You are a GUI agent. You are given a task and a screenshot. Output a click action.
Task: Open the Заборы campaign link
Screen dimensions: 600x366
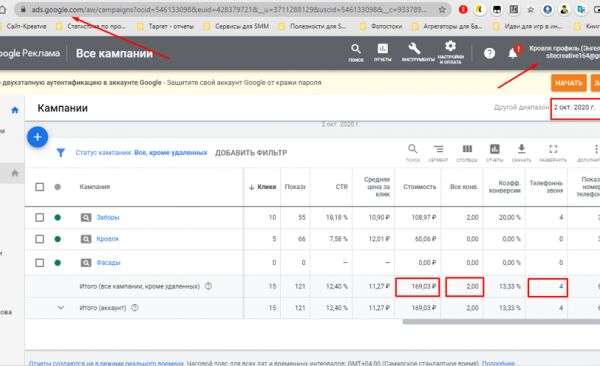(x=108, y=217)
